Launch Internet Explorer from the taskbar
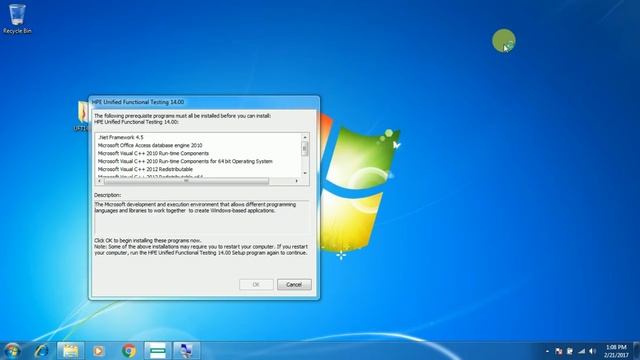The height and width of the screenshot is (360, 640). (41, 351)
